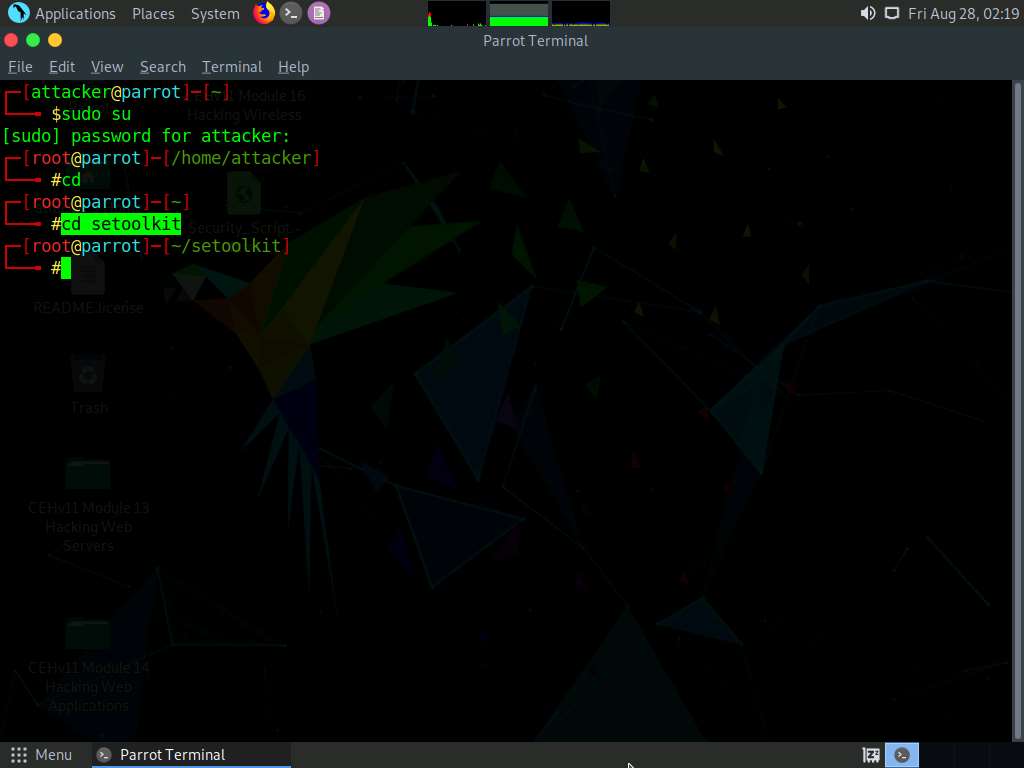Open Firefox from the top panel
This screenshot has width=1024, height=768.
263,13
